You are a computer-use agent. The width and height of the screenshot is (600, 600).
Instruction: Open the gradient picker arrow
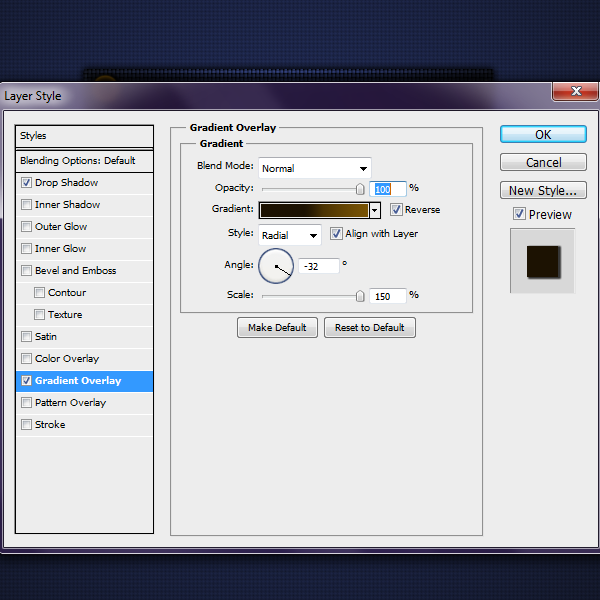(375, 210)
